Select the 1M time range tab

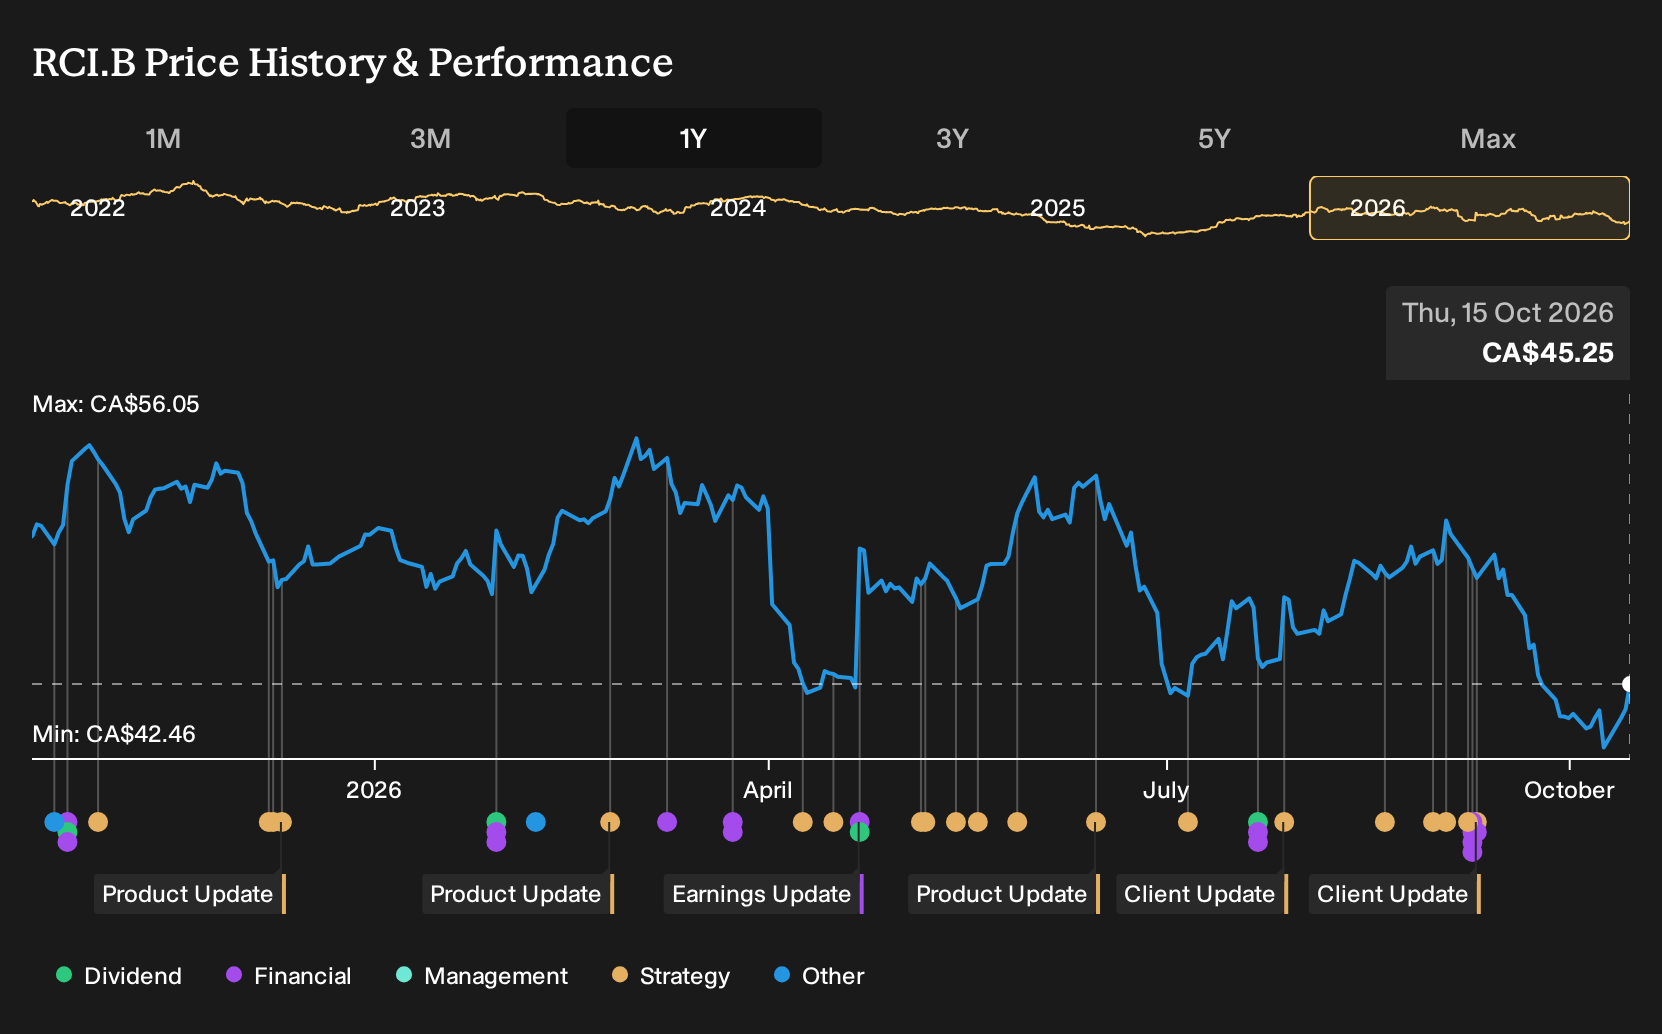tap(163, 138)
